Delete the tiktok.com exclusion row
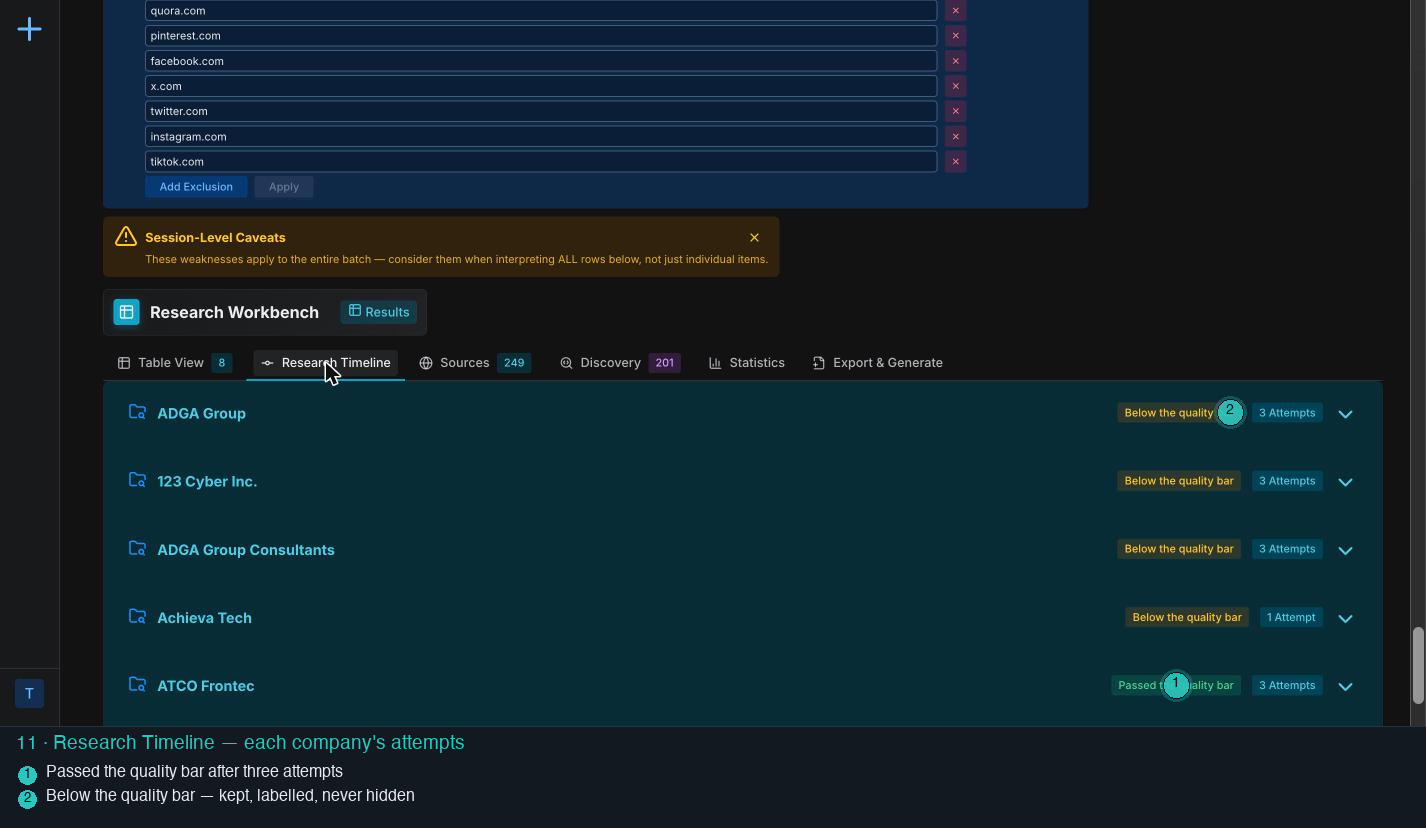This screenshot has height=828, width=1426. coord(955,161)
